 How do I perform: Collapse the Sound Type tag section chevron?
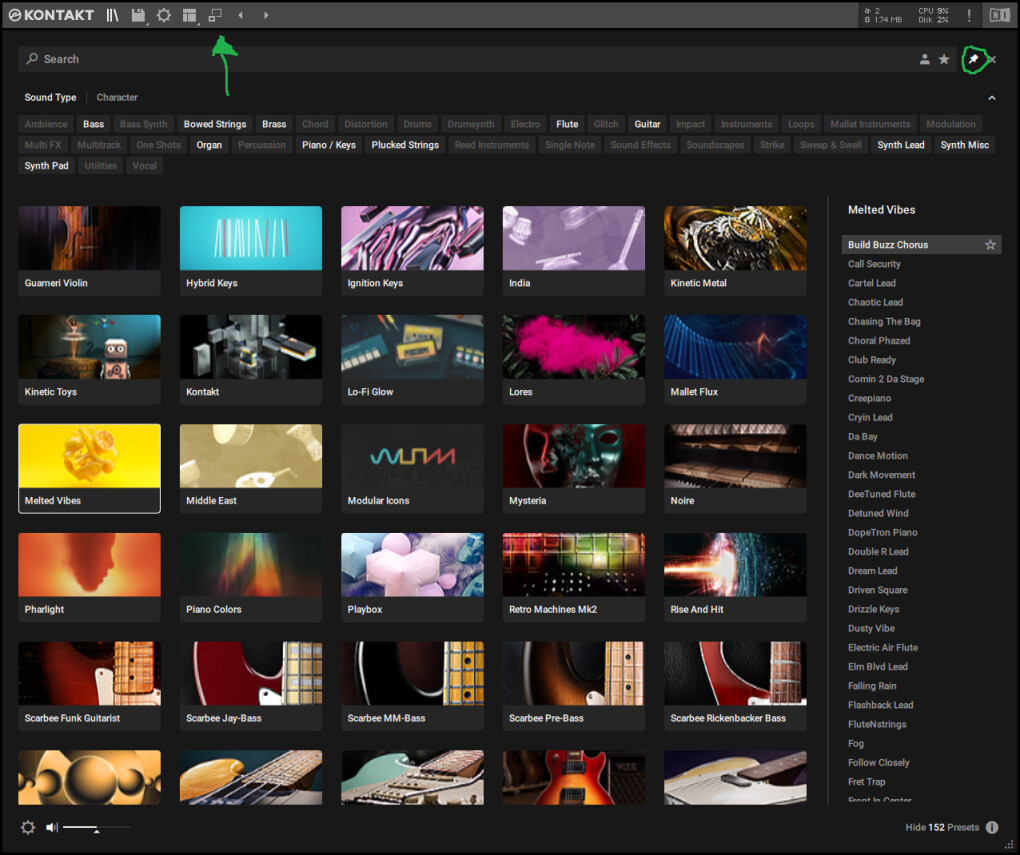tap(992, 98)
